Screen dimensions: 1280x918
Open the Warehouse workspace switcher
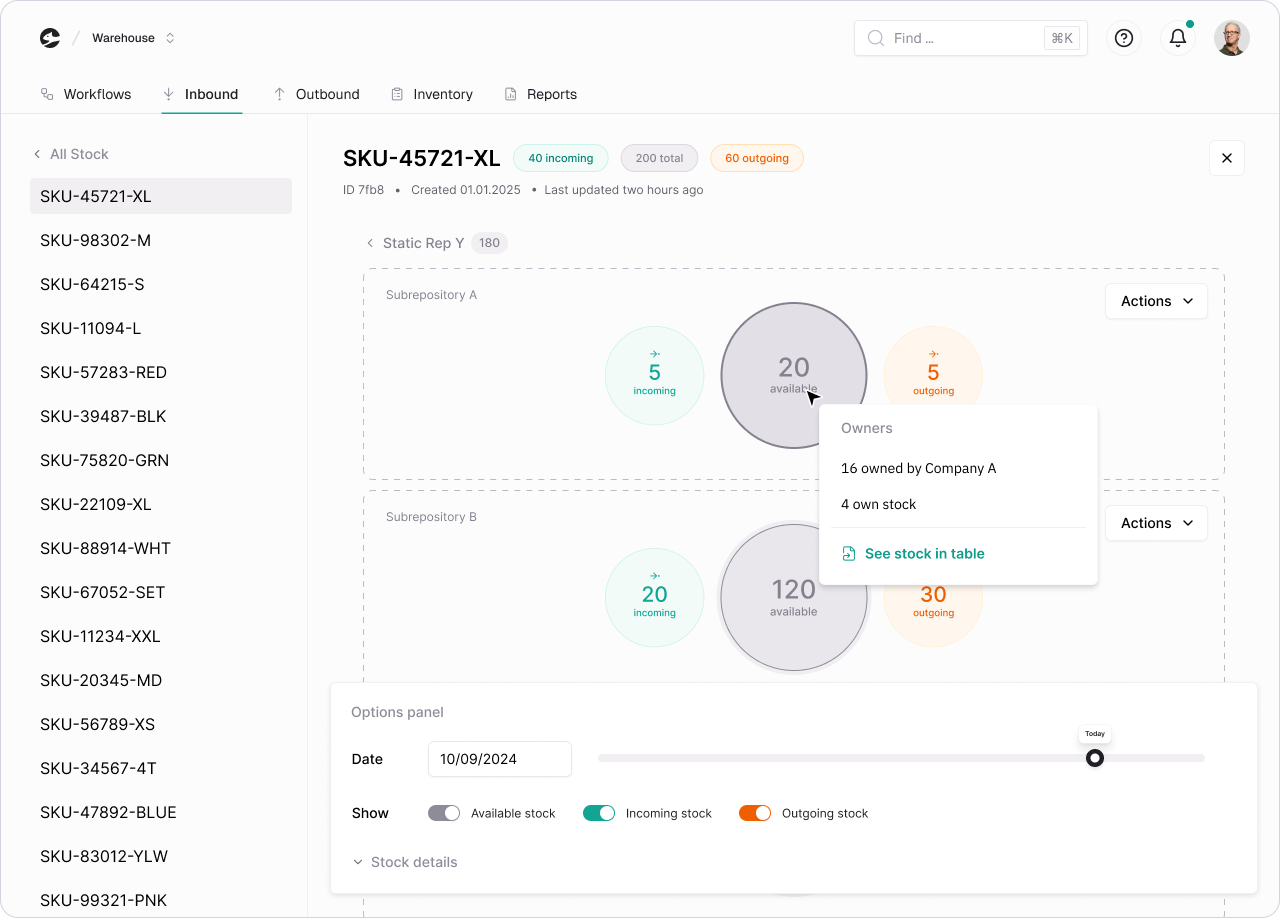[x=133, y=38]
